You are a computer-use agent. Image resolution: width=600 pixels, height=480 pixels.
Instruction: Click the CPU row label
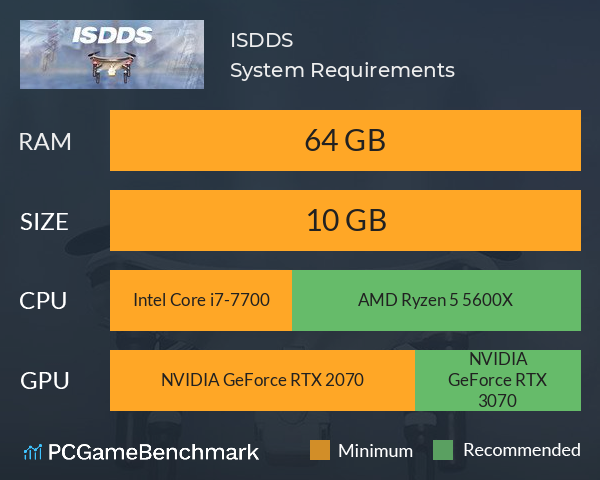(x=43, y=301)
